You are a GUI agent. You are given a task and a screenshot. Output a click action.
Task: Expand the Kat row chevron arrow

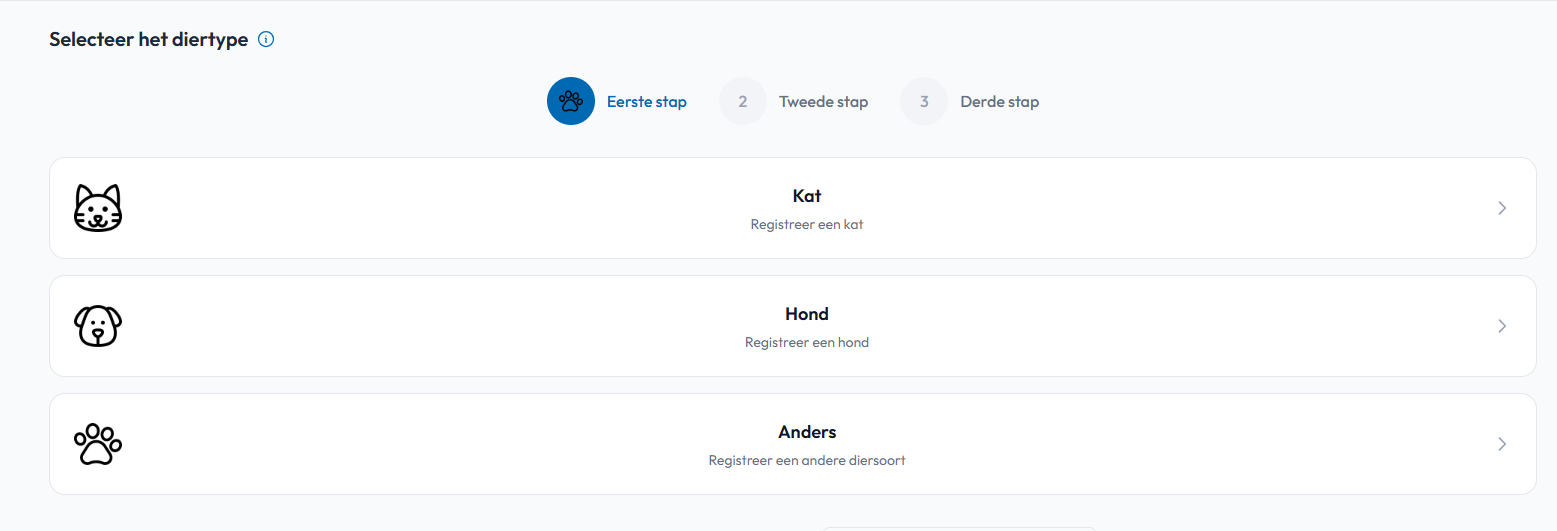tap(1502, 208)
